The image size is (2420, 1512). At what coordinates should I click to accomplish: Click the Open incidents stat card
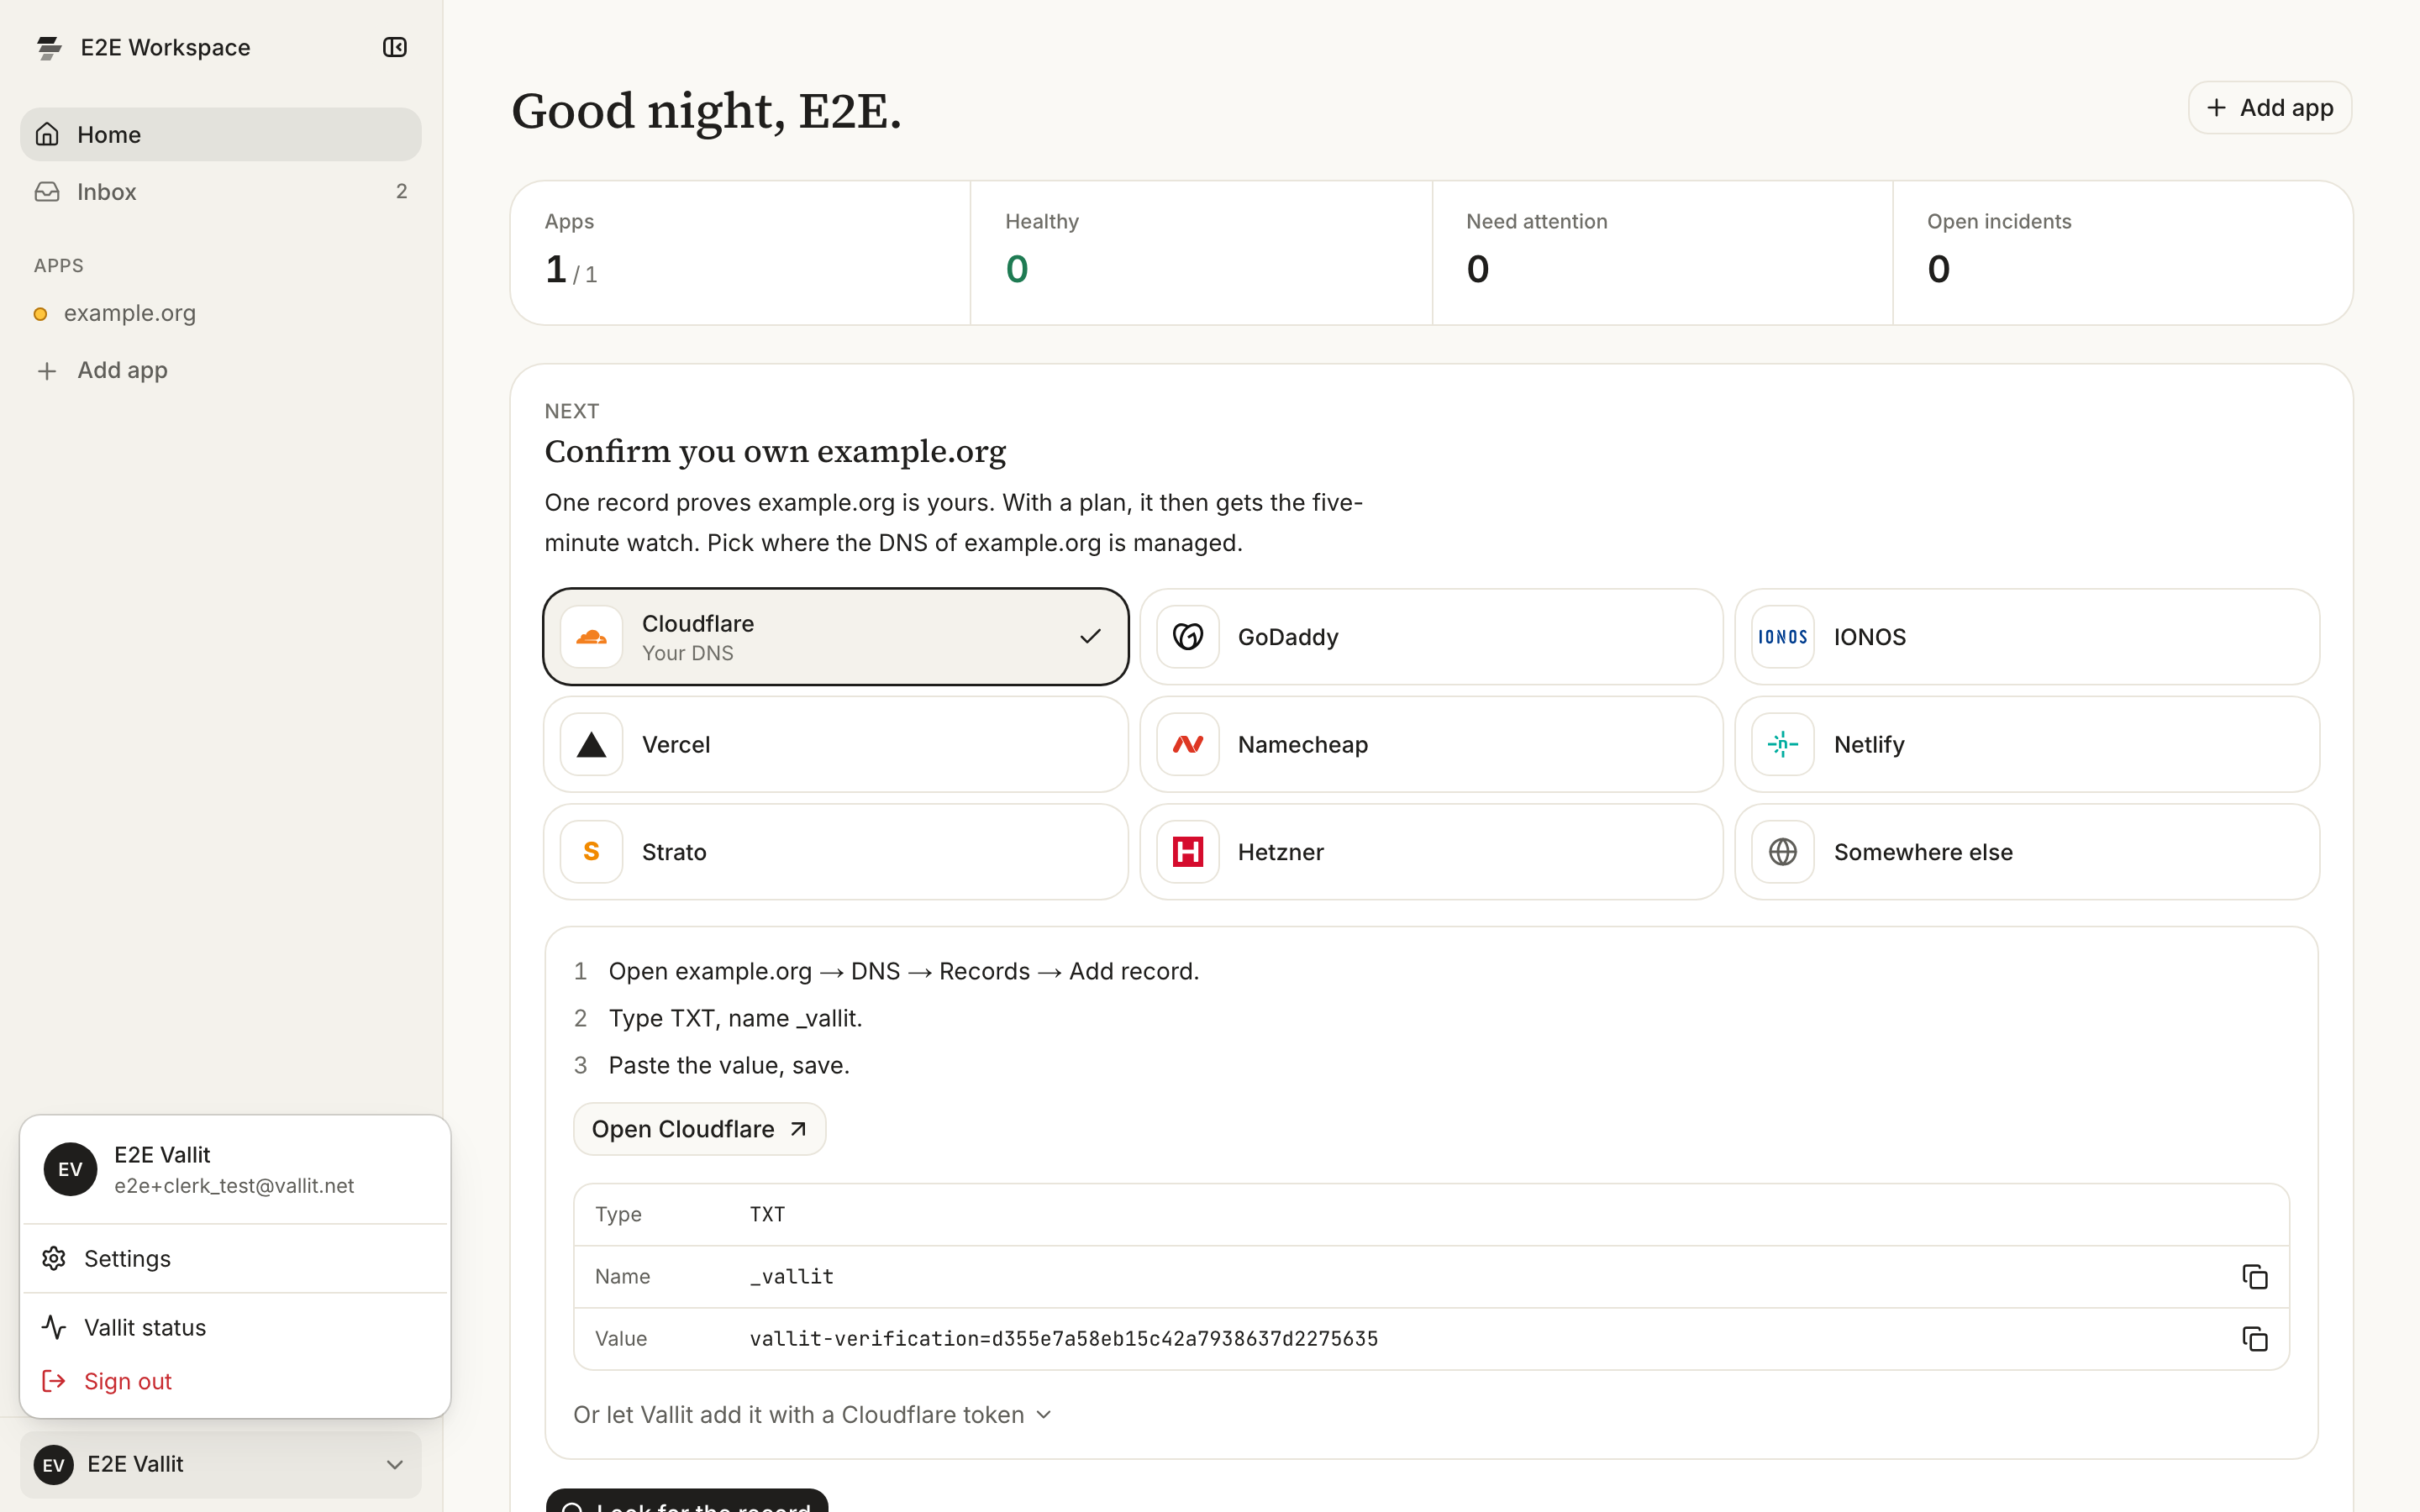2123,253
